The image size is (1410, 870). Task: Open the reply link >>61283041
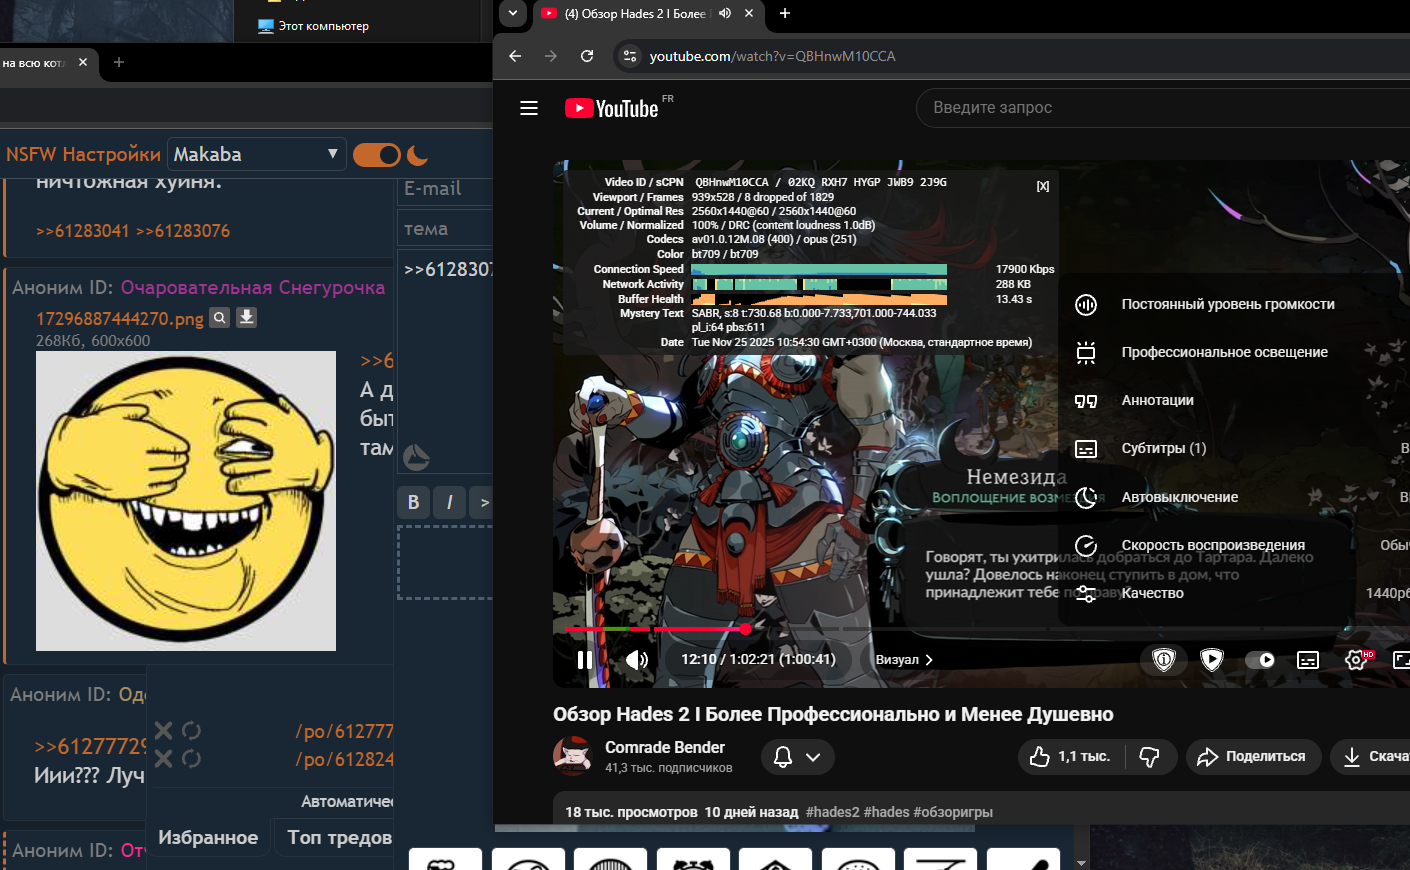coord(83,231)
